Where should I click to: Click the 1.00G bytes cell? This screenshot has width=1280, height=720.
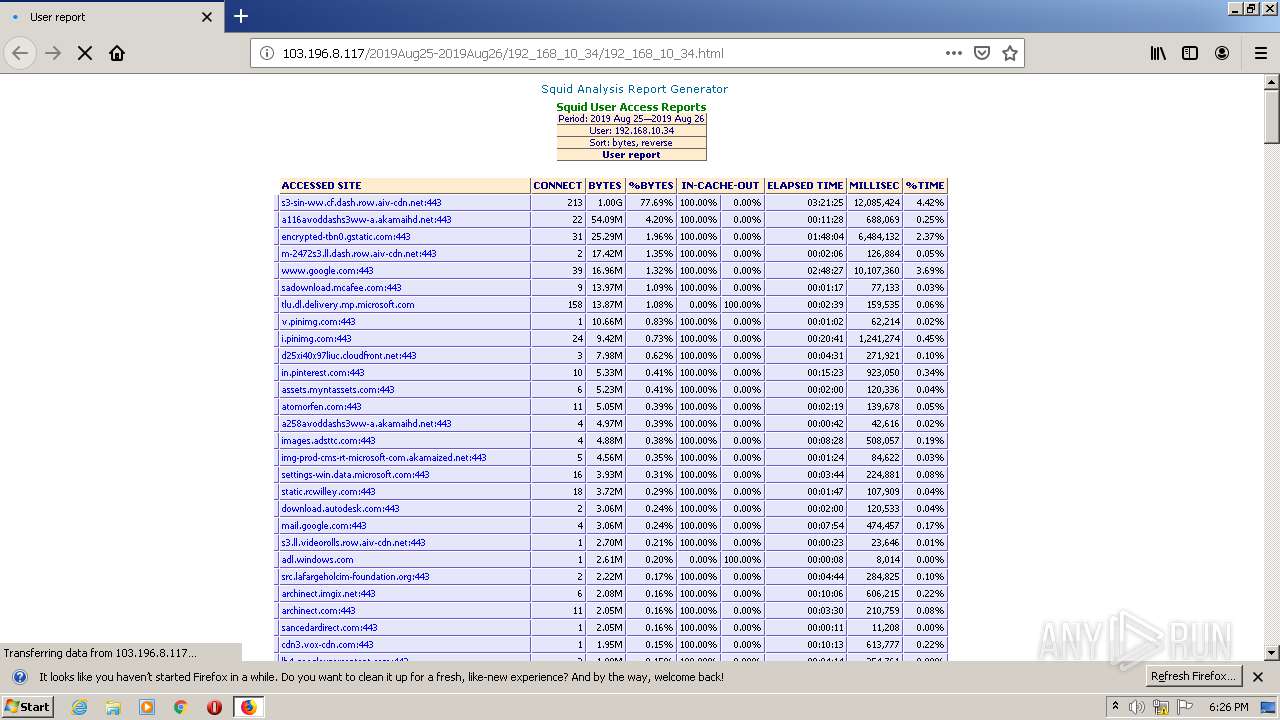pyautogui.click(x=605, y=203)
